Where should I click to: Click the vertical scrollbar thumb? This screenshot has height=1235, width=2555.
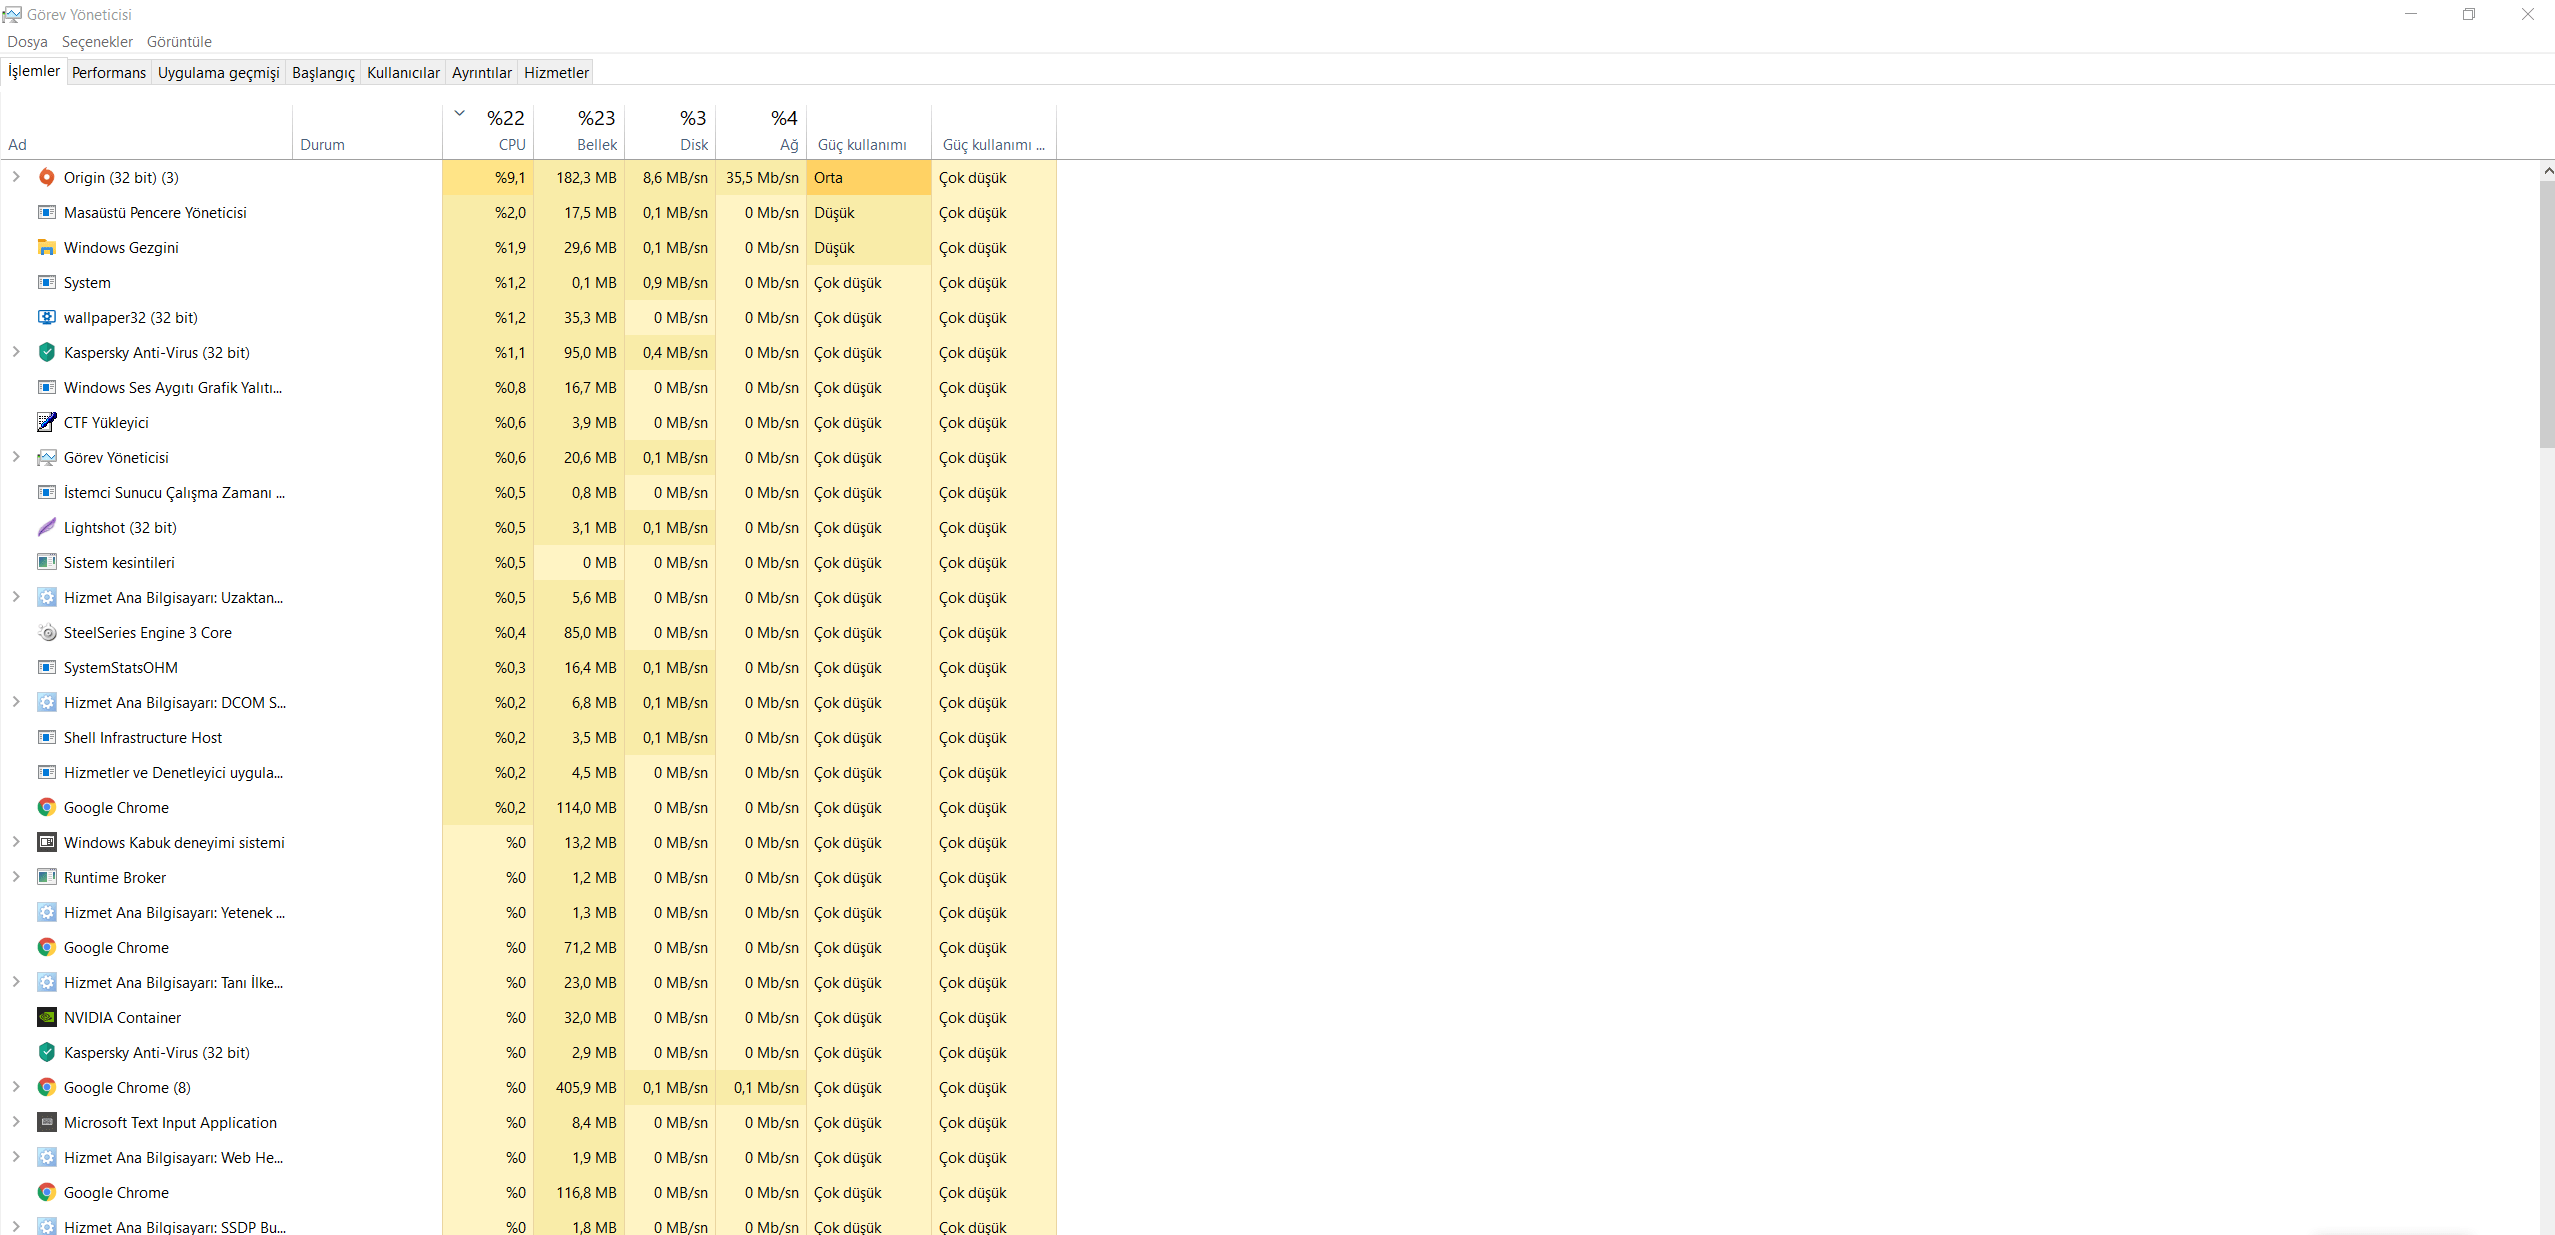[x=2546, y=312]
